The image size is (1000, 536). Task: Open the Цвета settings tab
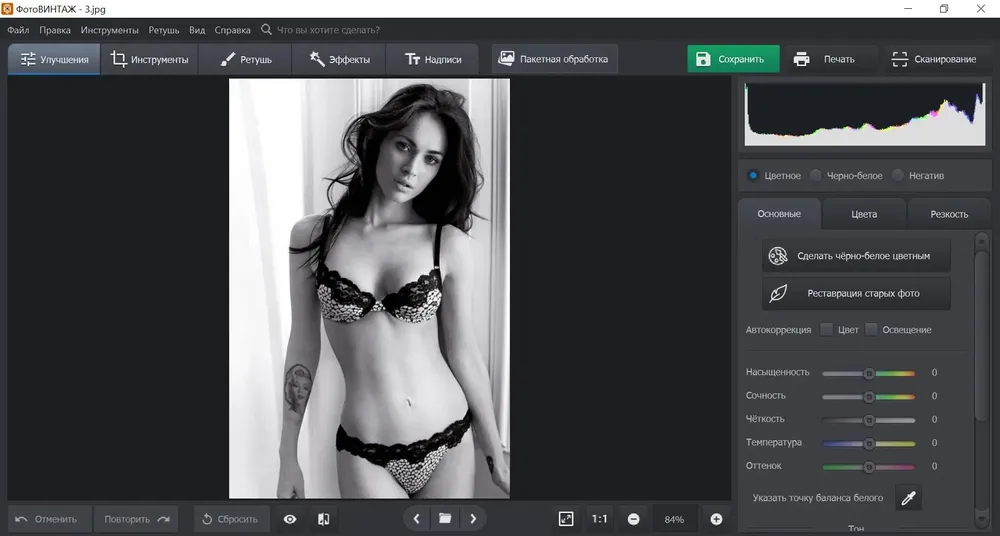pos(864,214)
